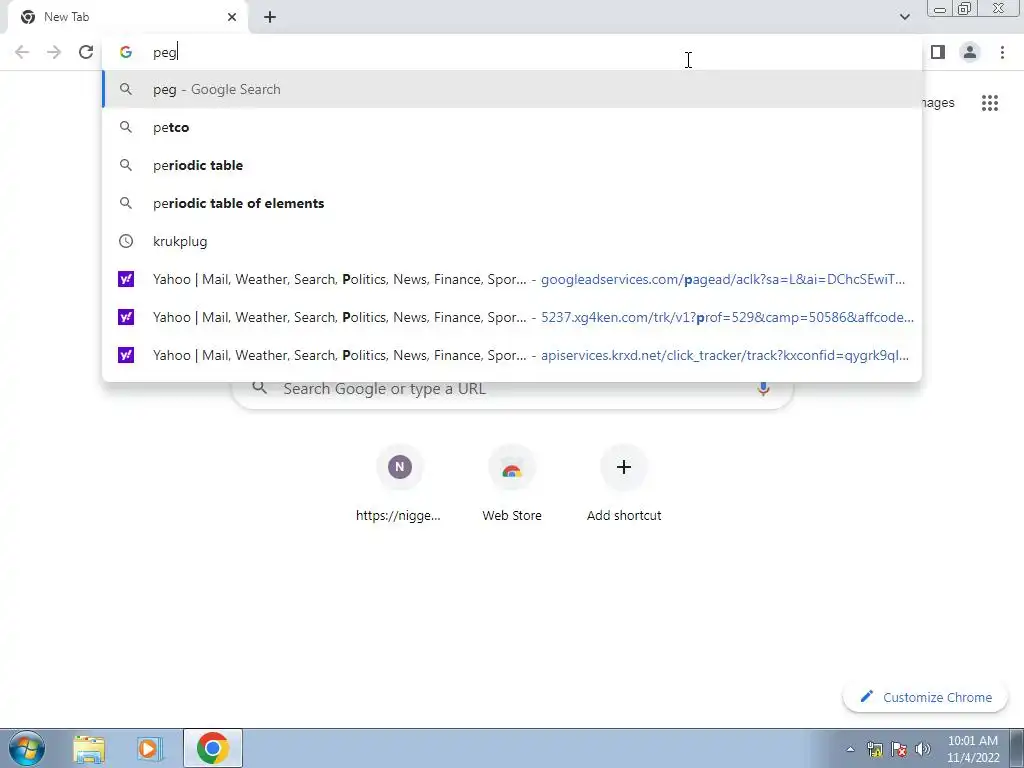1024x768 pixels.
Task: Click the Google G icon in omnibox
Action: point(126,52)
